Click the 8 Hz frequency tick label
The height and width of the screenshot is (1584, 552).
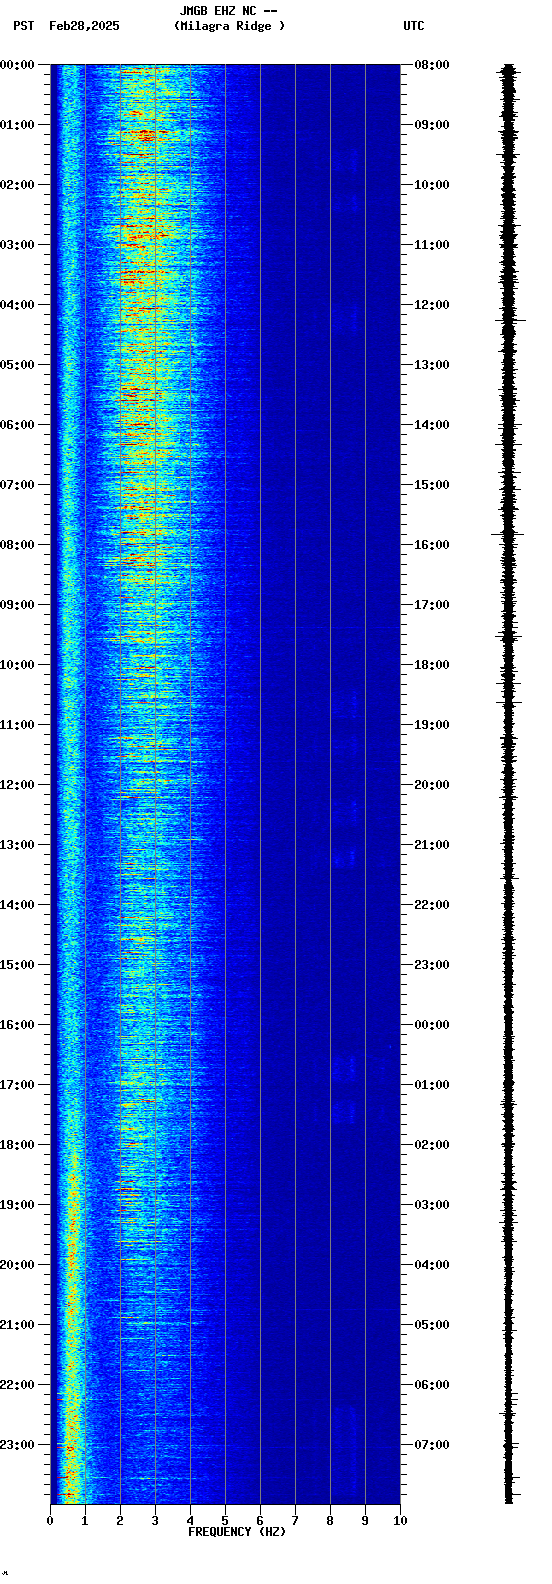click(330, 1521)
